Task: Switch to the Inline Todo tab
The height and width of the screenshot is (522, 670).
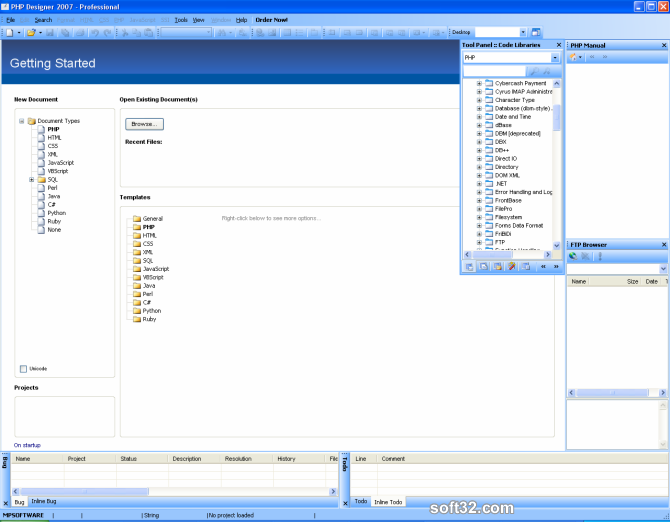Action: tap(388, 502)
